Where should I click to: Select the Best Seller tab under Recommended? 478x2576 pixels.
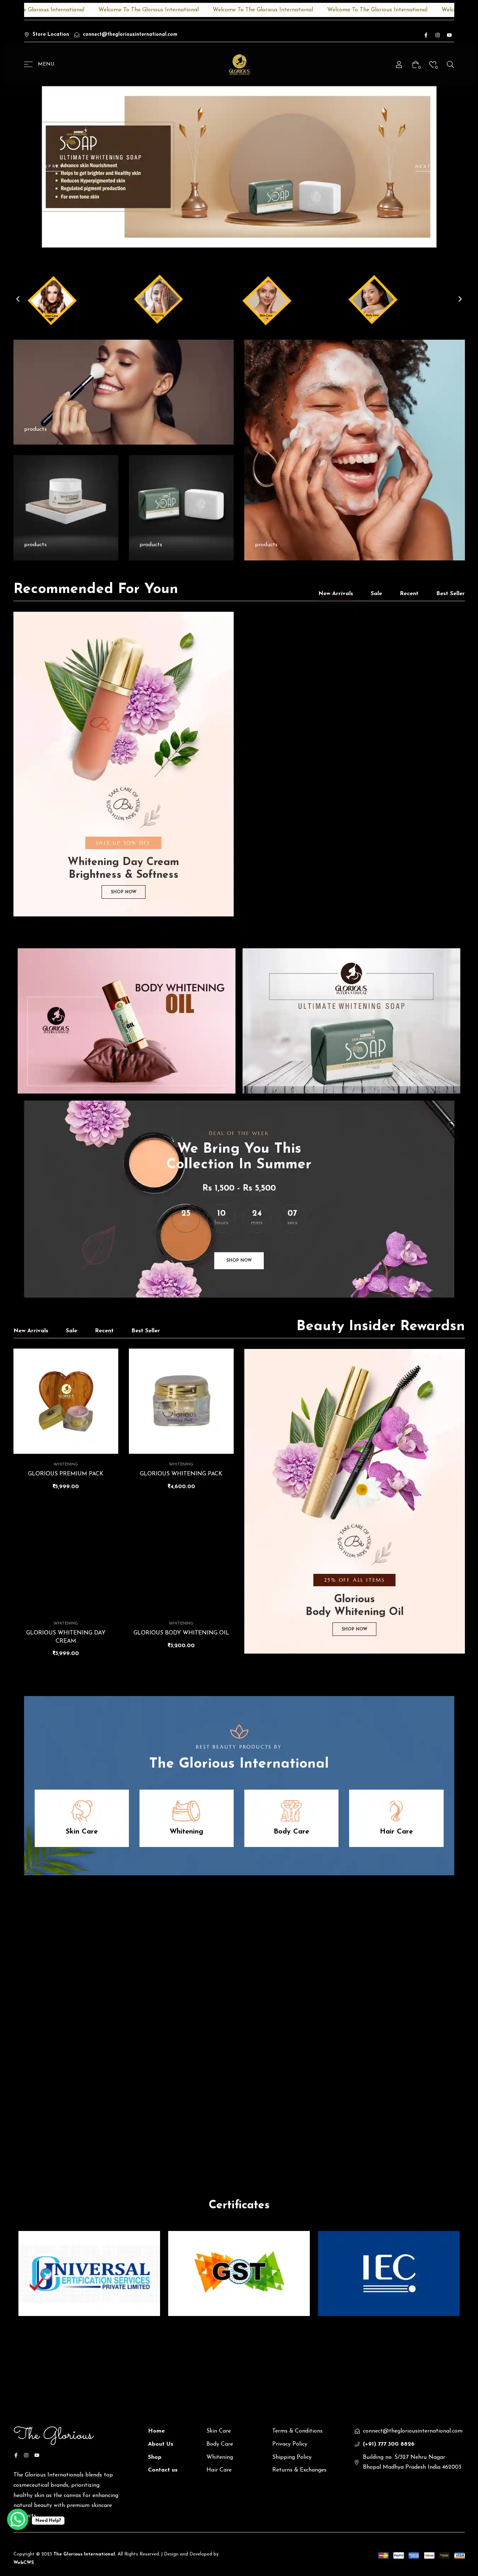pos(450,593)
